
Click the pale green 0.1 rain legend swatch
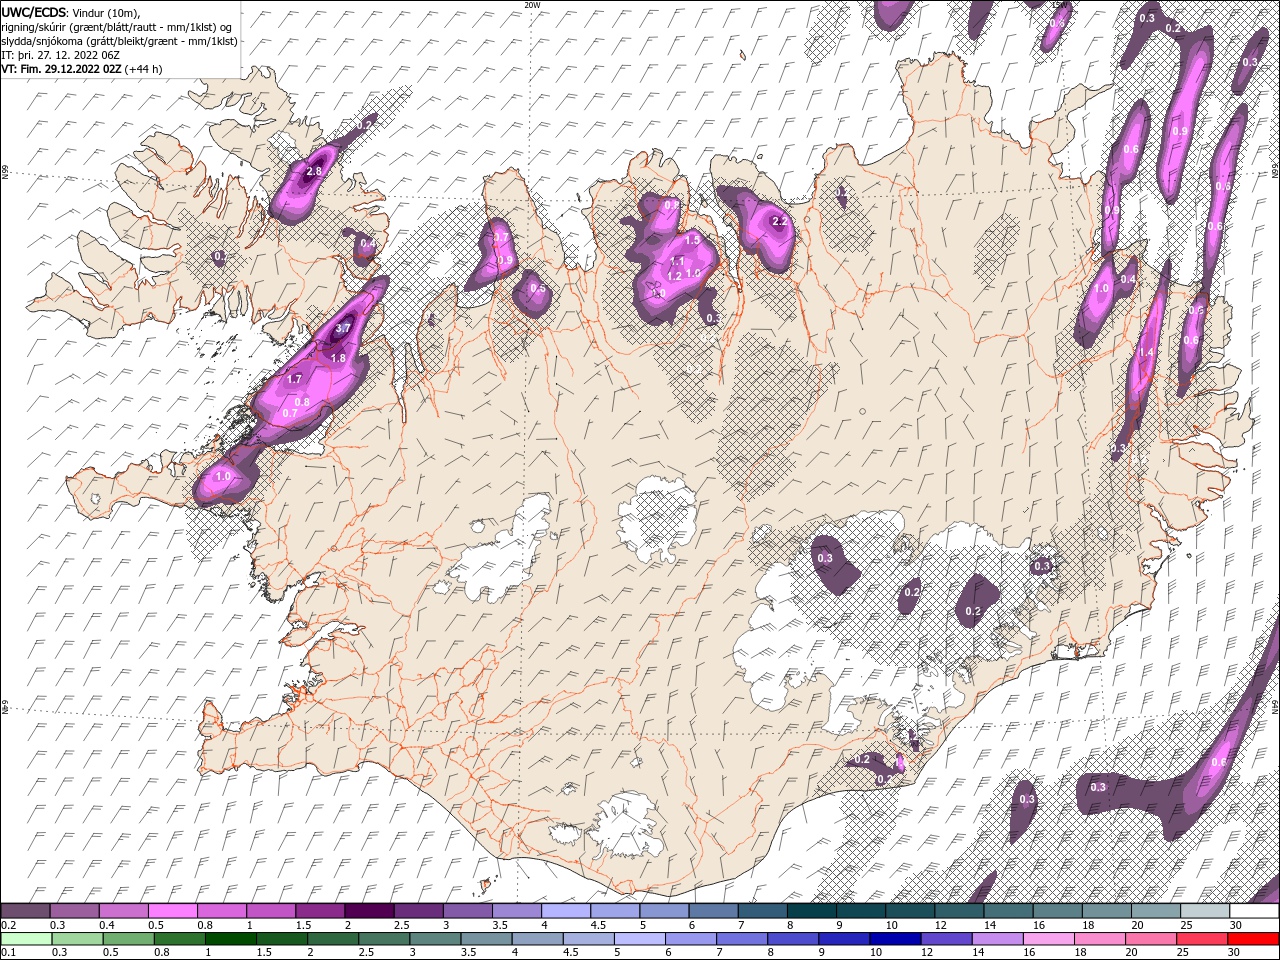(26, 939)
